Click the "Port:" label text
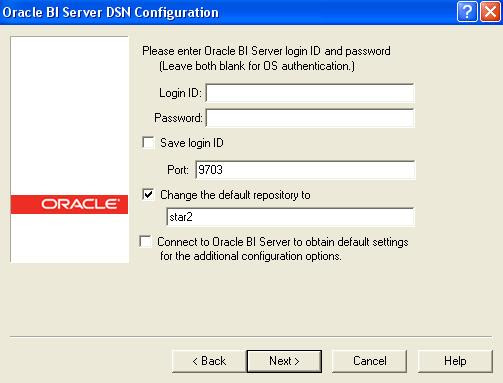The height and width of the screenshot is (383, 503). [178, 170]
